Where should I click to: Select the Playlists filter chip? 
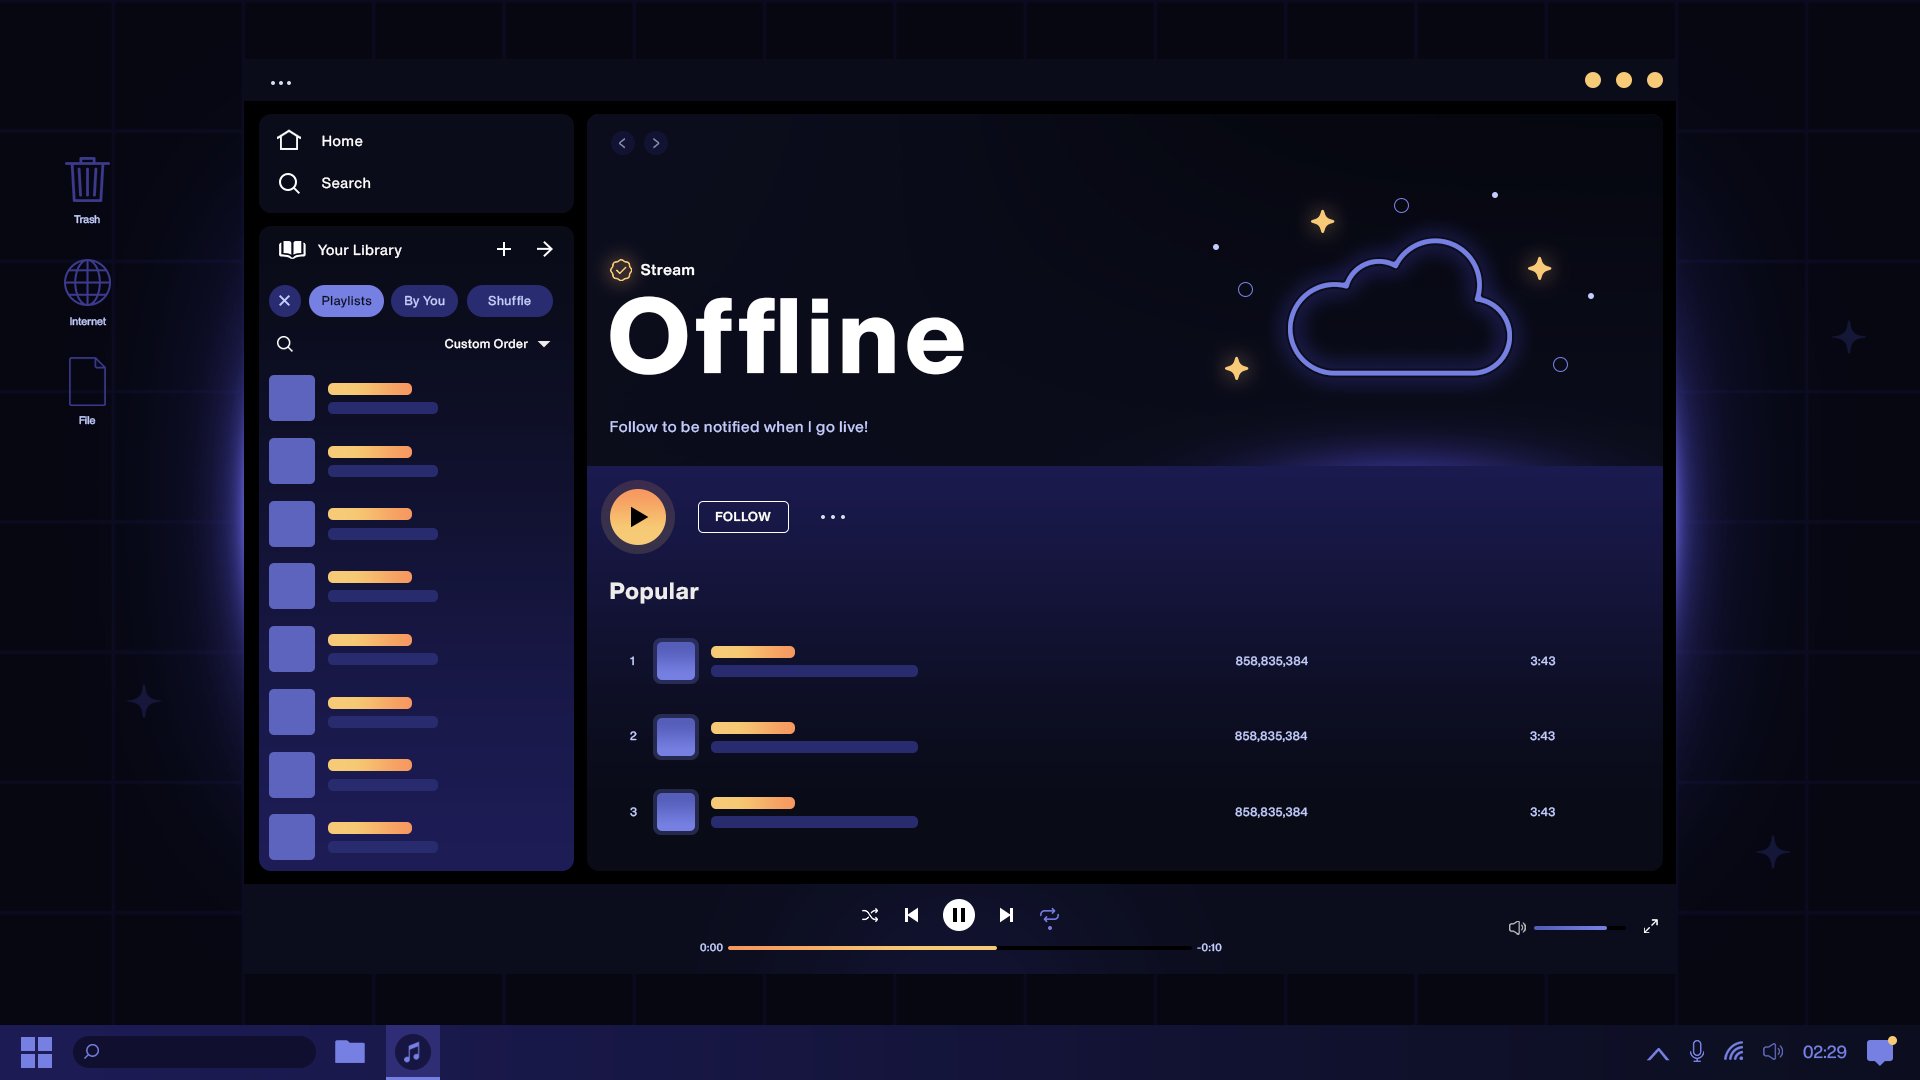point(346,301)
